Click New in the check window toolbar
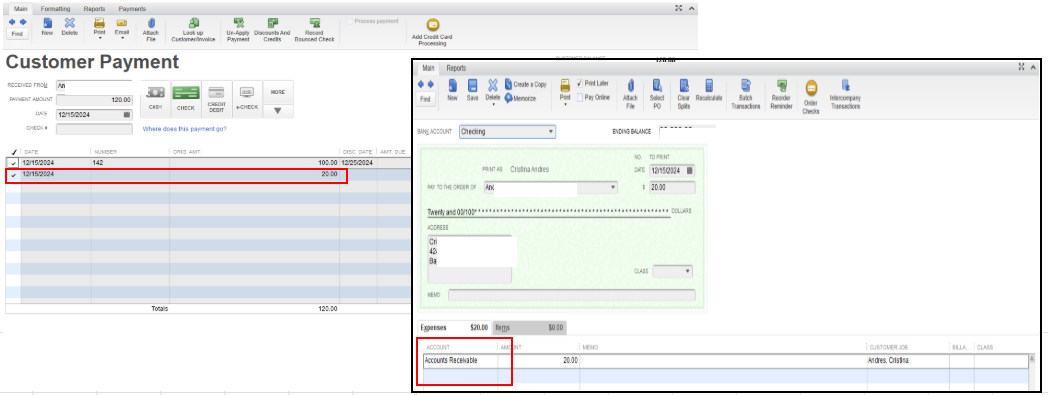The height and width of the screenshot is (395, 1048). 452,89
